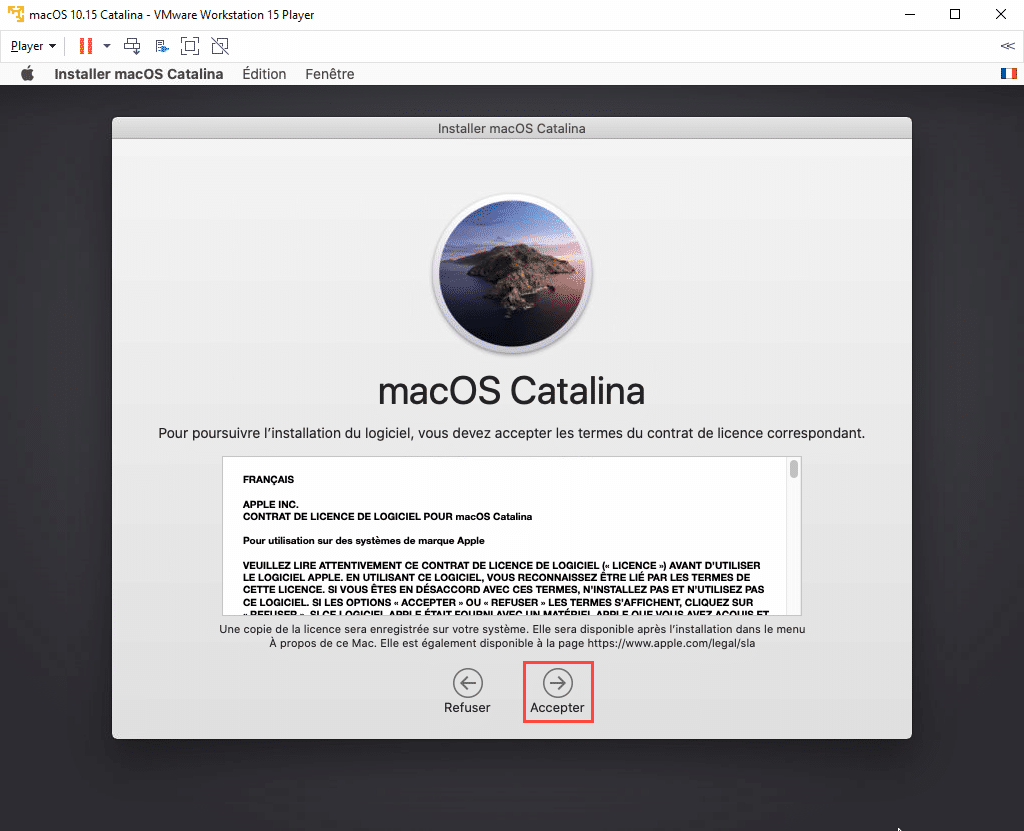Click the FRANÇAIS heading in license text
Screen dimensions: 1024x831
coord(268,480)
